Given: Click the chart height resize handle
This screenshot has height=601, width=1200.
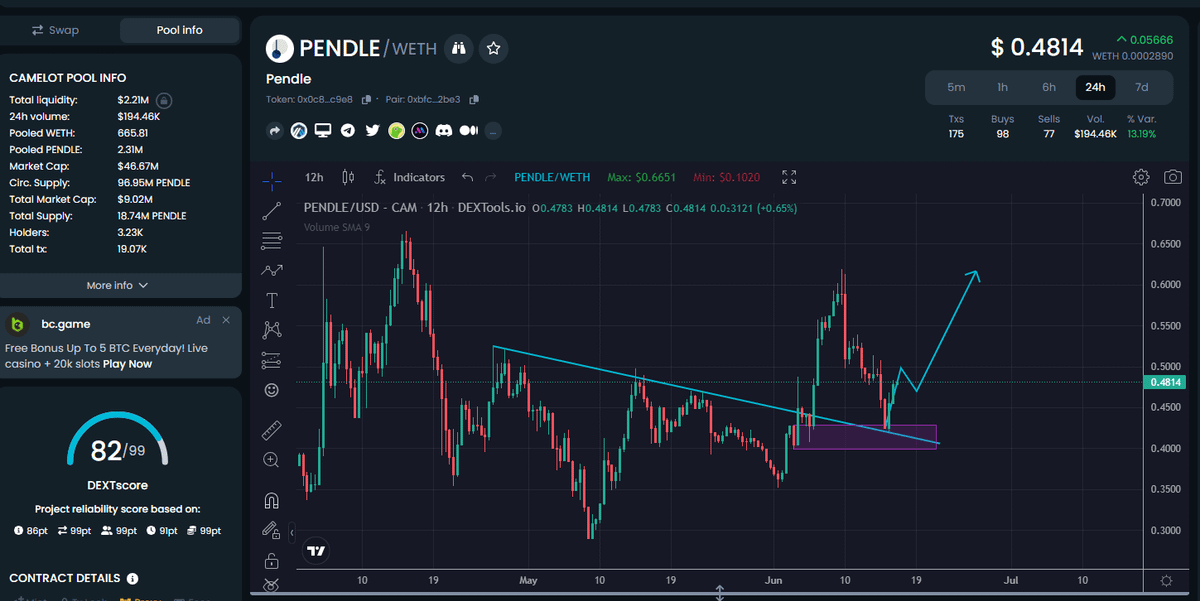Looking at the screenshot, I should click(719, 593).
